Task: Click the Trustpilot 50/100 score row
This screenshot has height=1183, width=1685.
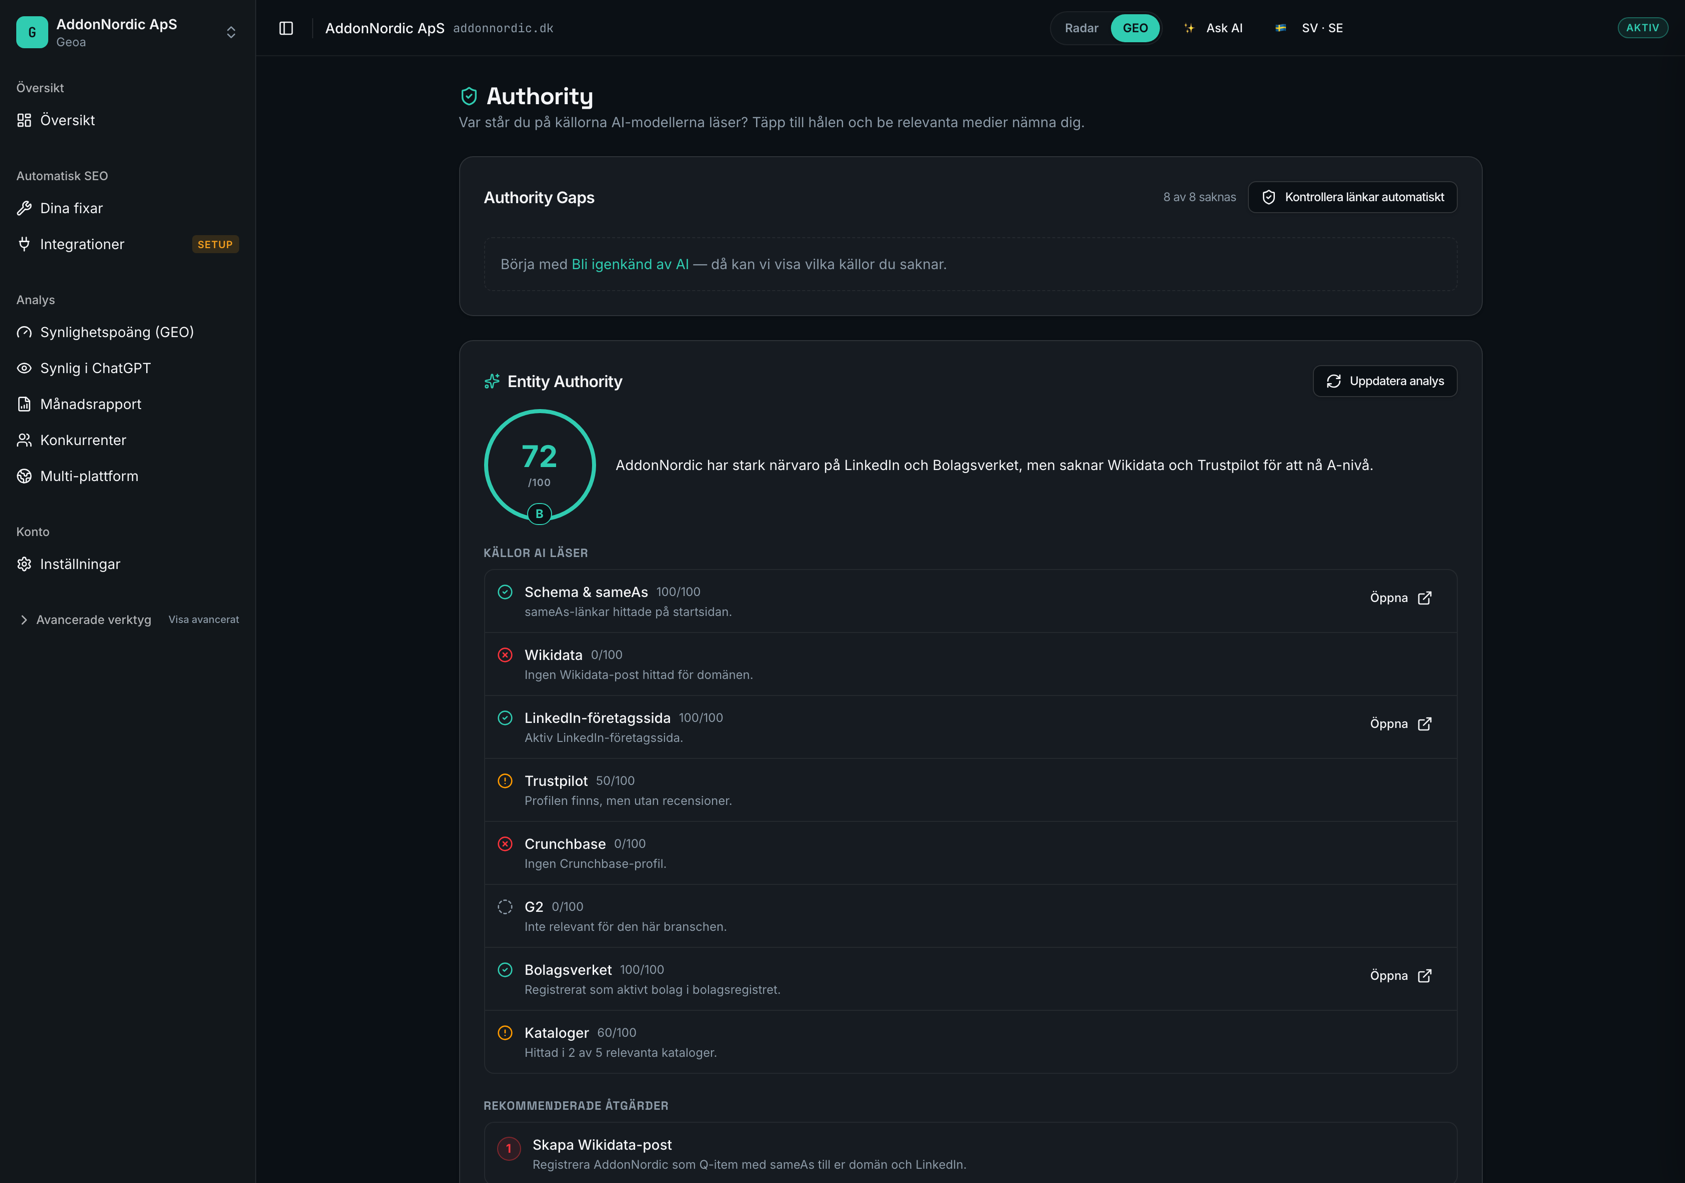Action: point(970,790)
